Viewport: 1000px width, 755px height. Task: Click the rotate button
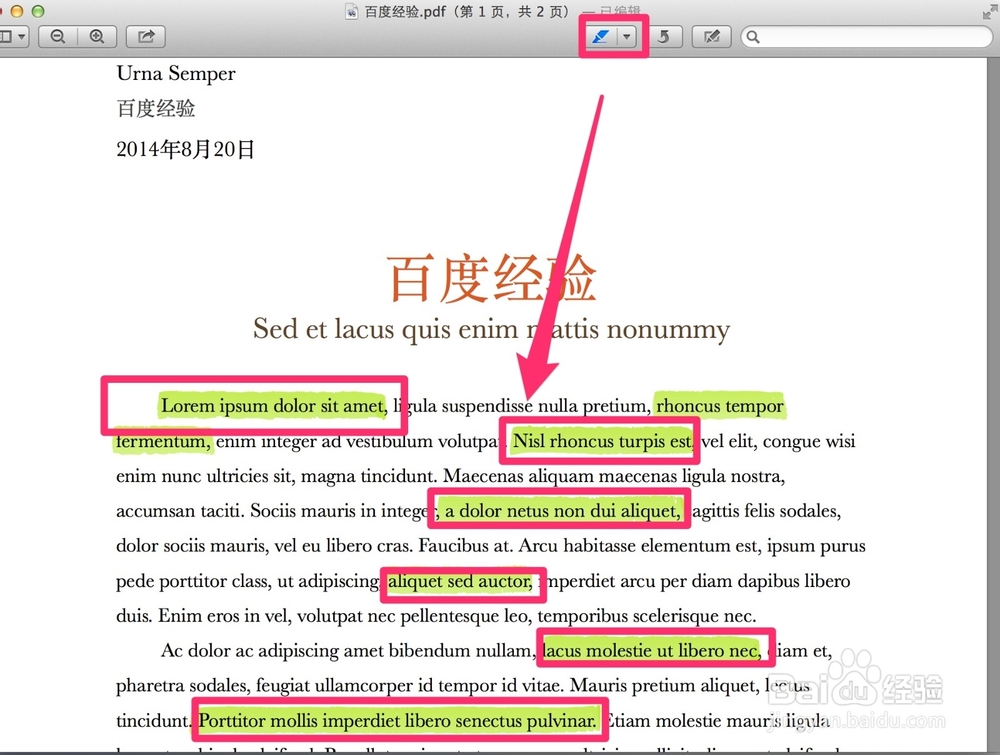(664, 36)
